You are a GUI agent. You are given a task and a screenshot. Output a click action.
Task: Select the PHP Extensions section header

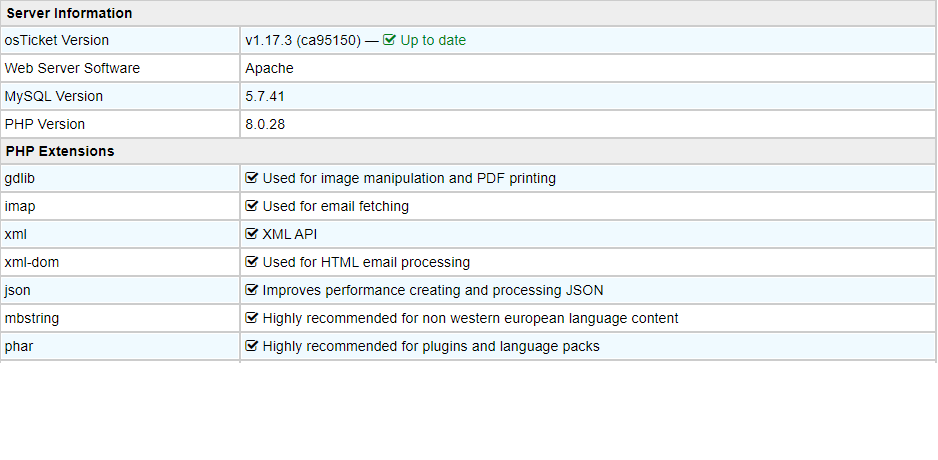[x=469, y=151]
